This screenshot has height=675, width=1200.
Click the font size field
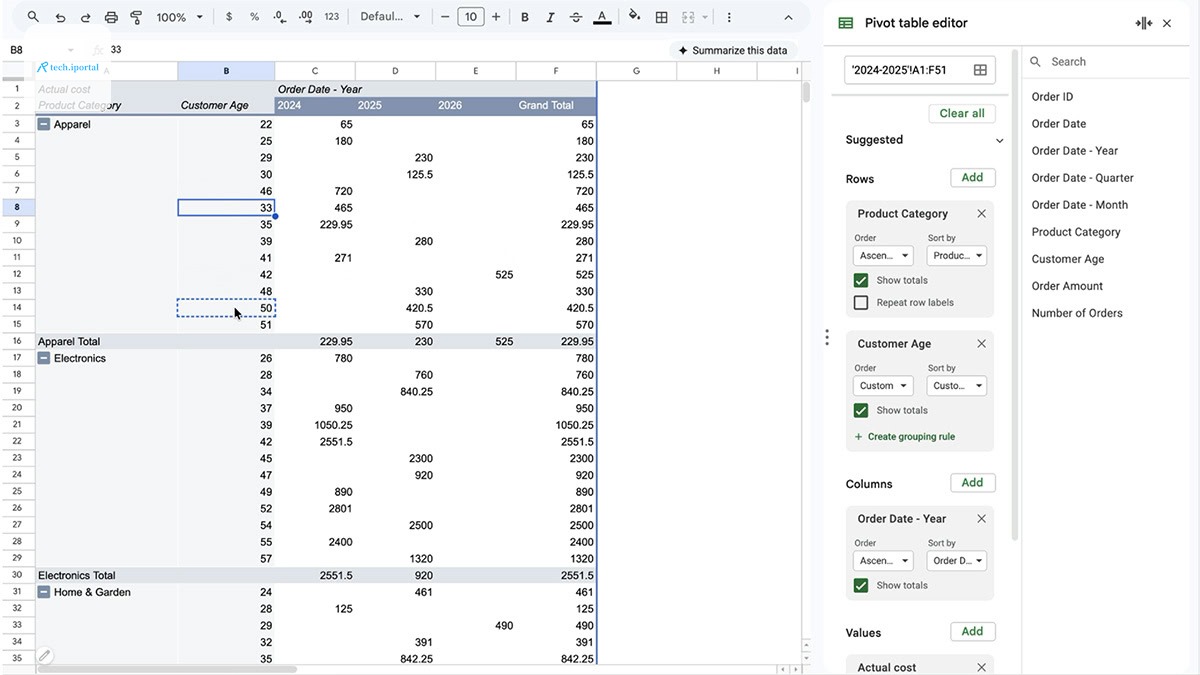click(x=470, y=17)
